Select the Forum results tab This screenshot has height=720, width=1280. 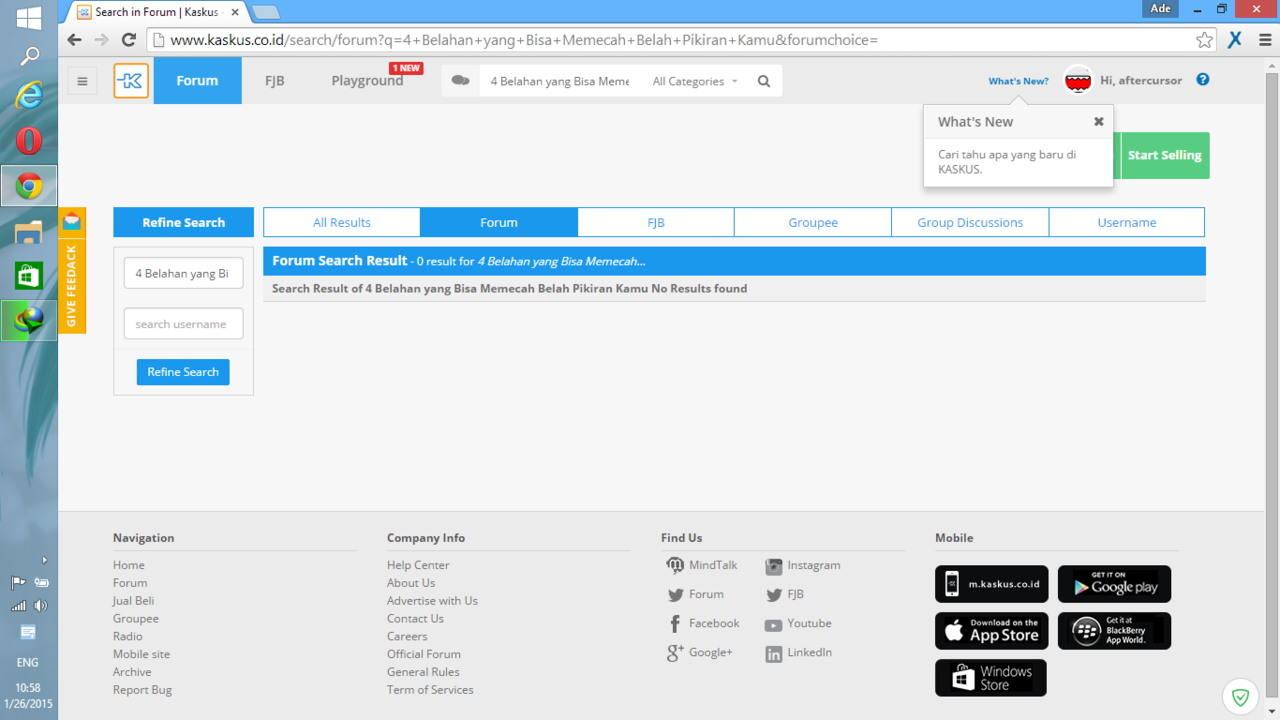pos(499,222)
